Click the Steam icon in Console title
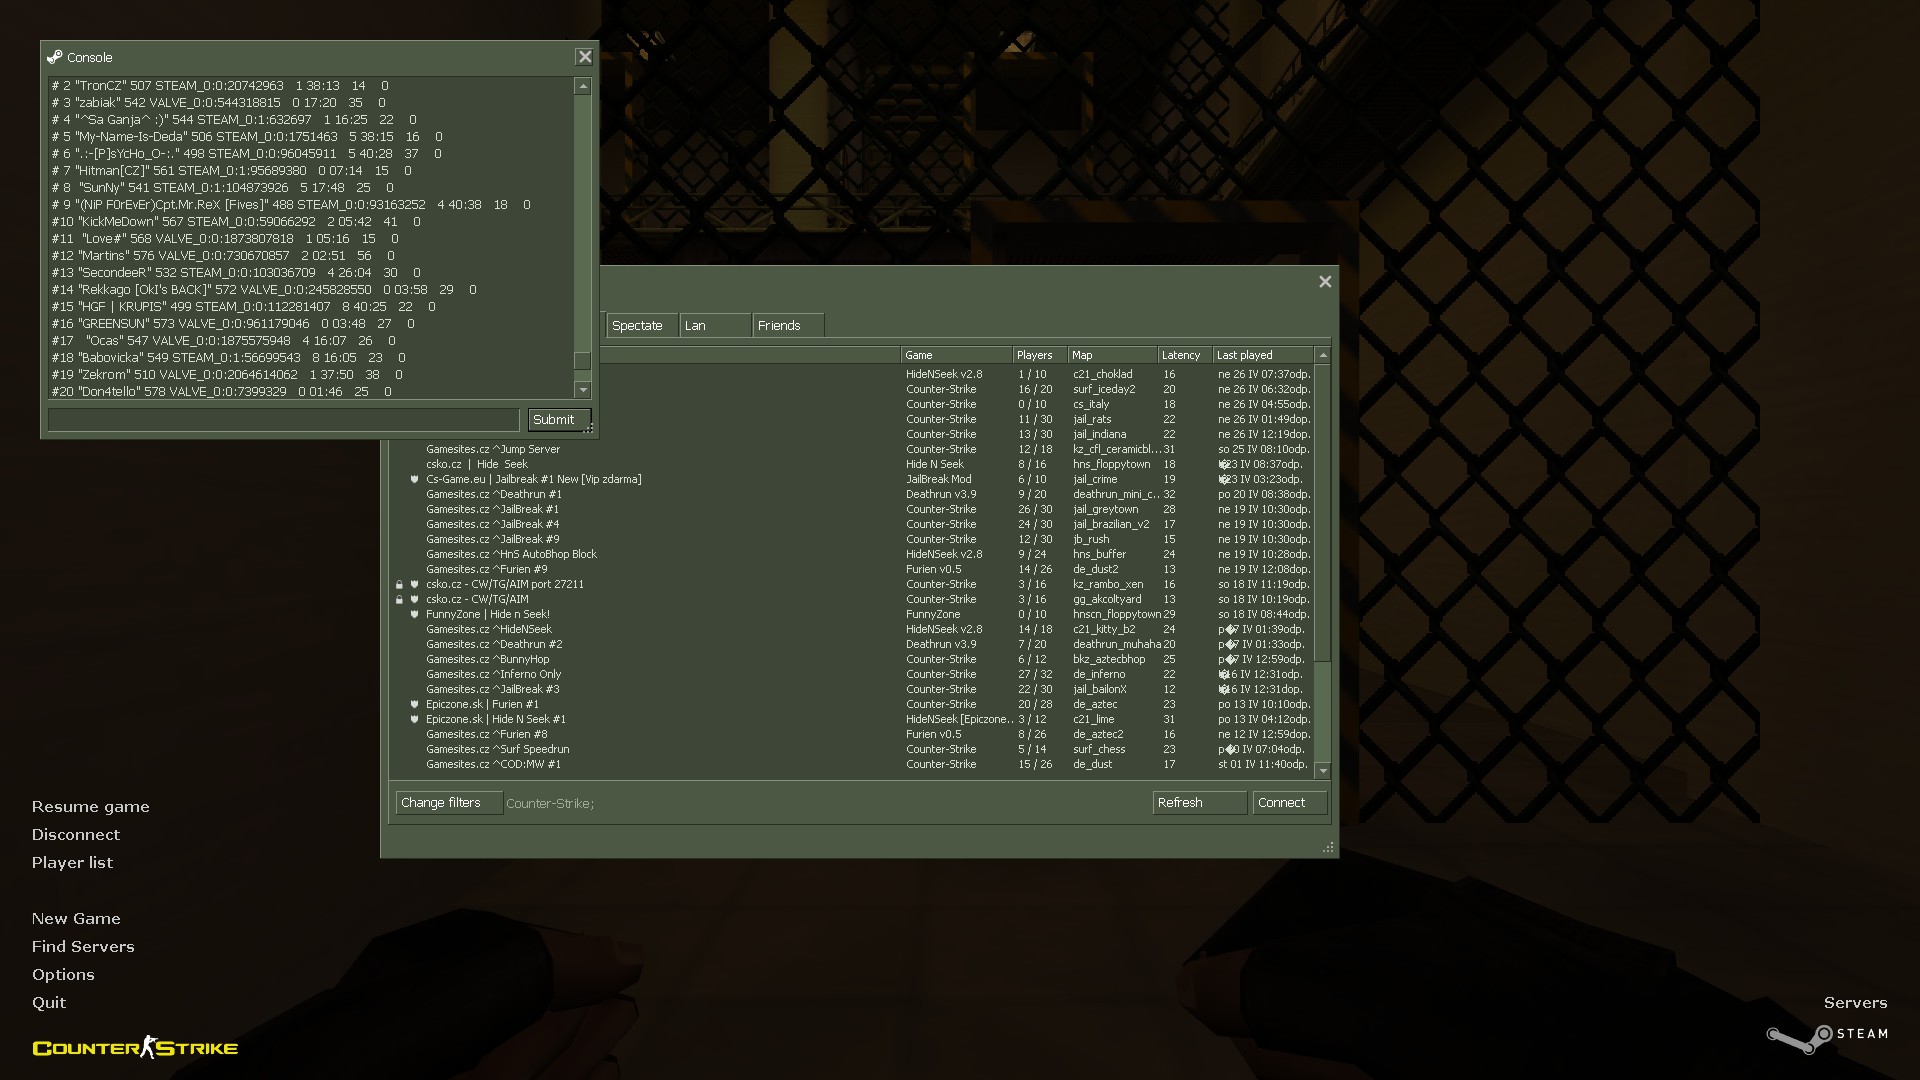The image size is (1920, 1080). pyautogui.click(x=55, y=57)
